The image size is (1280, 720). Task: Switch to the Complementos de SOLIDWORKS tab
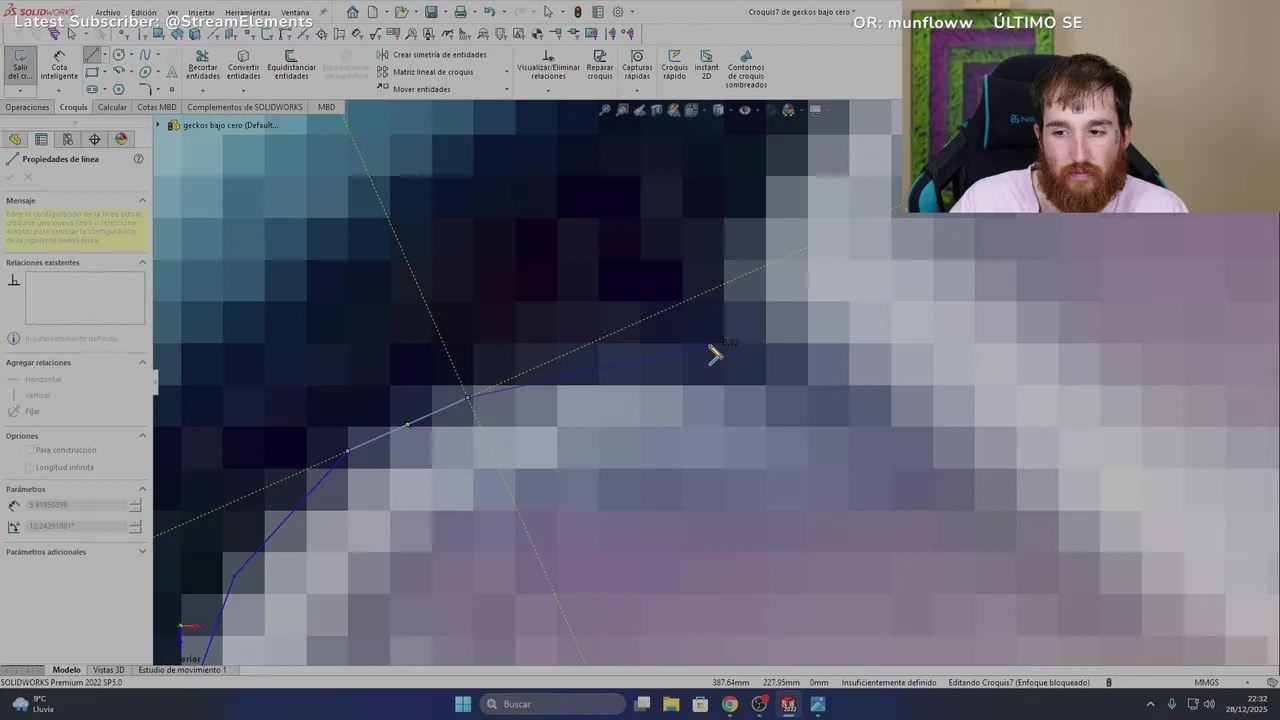245,107
